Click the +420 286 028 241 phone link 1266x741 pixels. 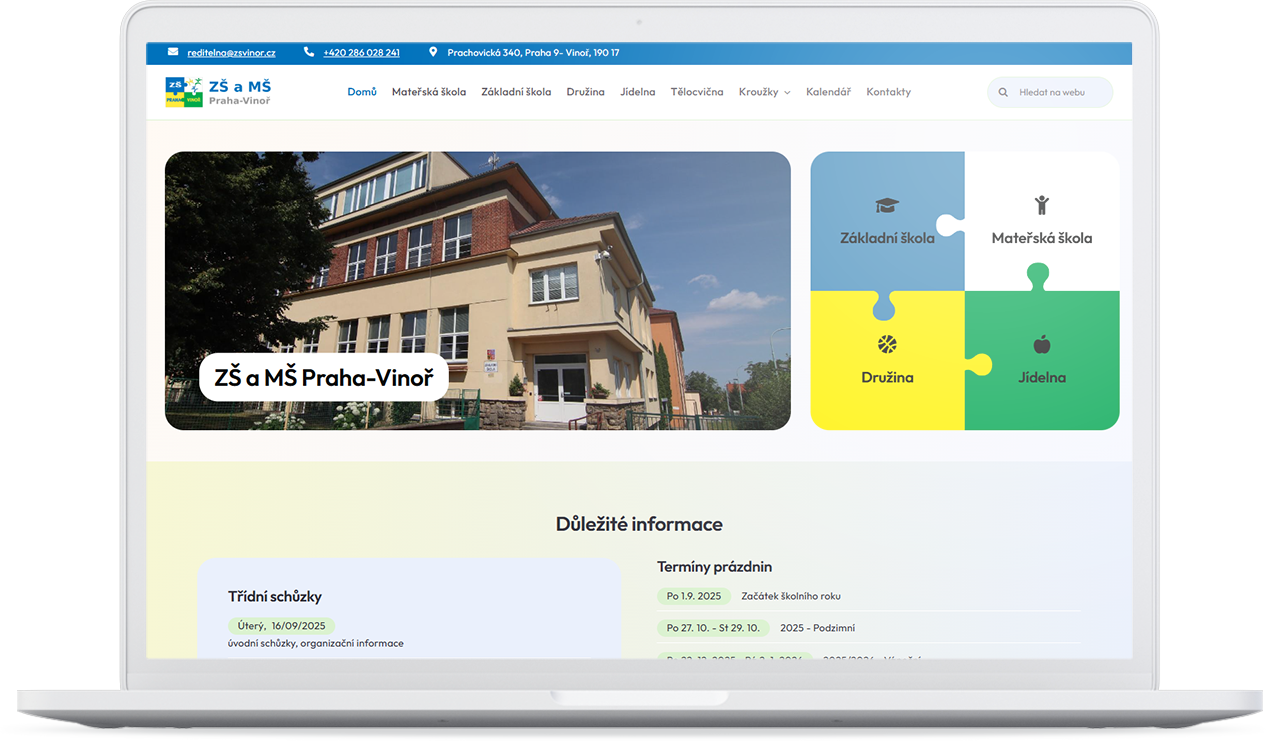[x=361, y=52]
